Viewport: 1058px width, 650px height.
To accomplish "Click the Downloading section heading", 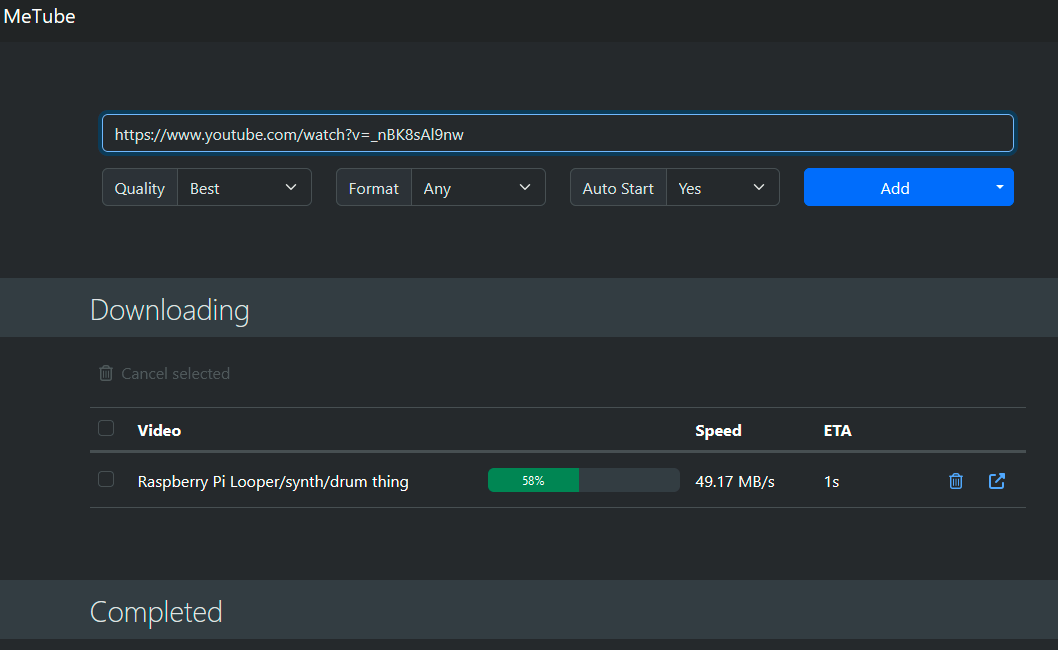I will point(170,310).
